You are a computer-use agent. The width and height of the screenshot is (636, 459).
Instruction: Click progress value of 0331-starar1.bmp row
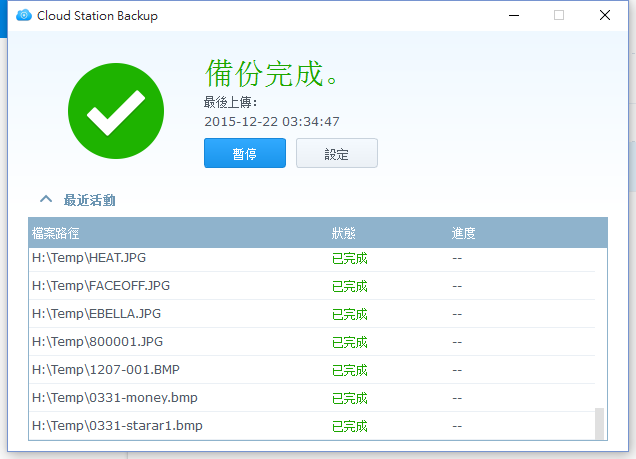tap(457, 427)
